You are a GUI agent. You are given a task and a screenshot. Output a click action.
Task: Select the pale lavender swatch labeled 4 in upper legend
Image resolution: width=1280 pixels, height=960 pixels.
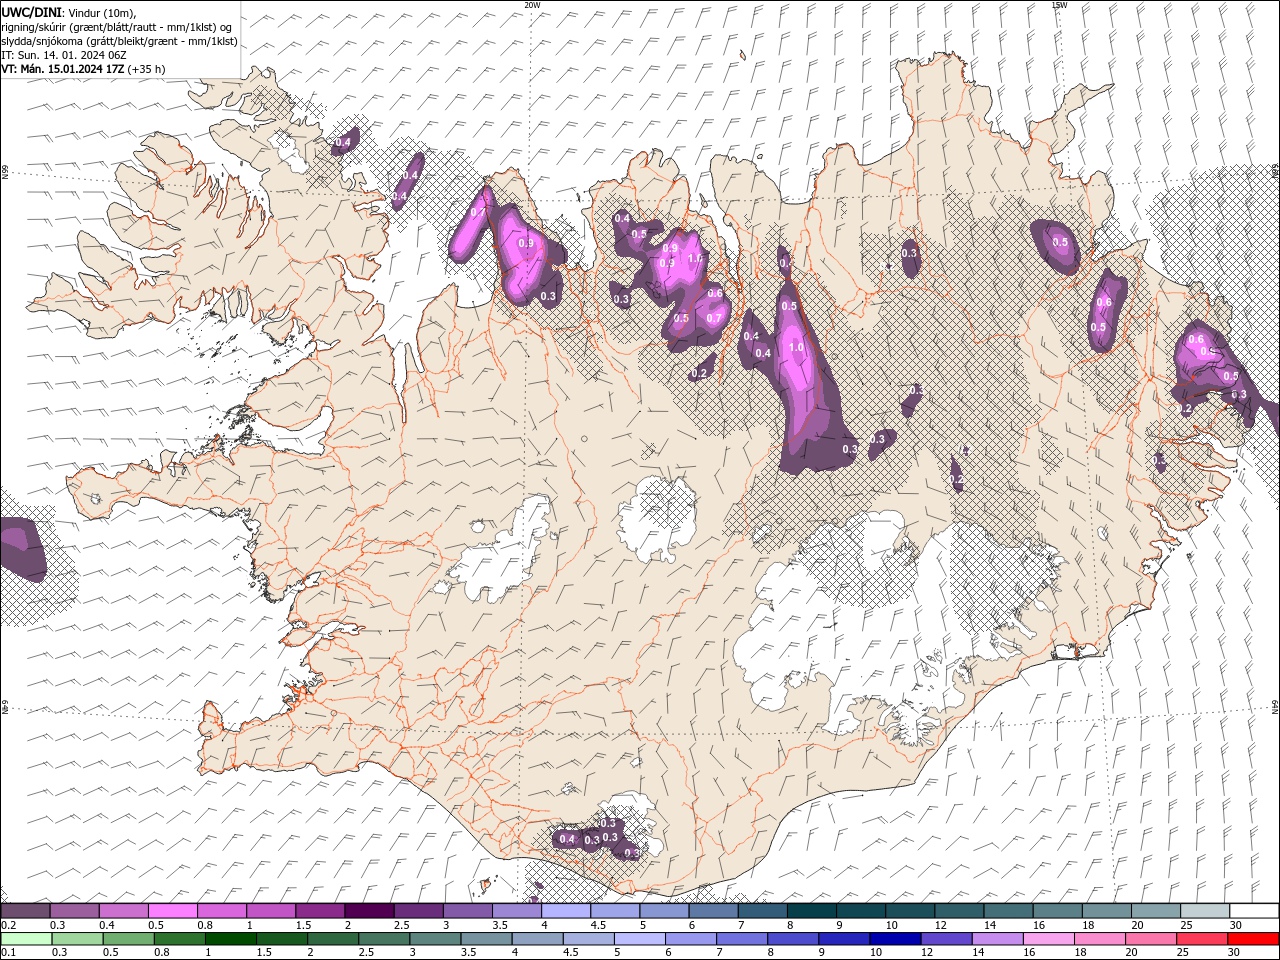coord(566,911)
